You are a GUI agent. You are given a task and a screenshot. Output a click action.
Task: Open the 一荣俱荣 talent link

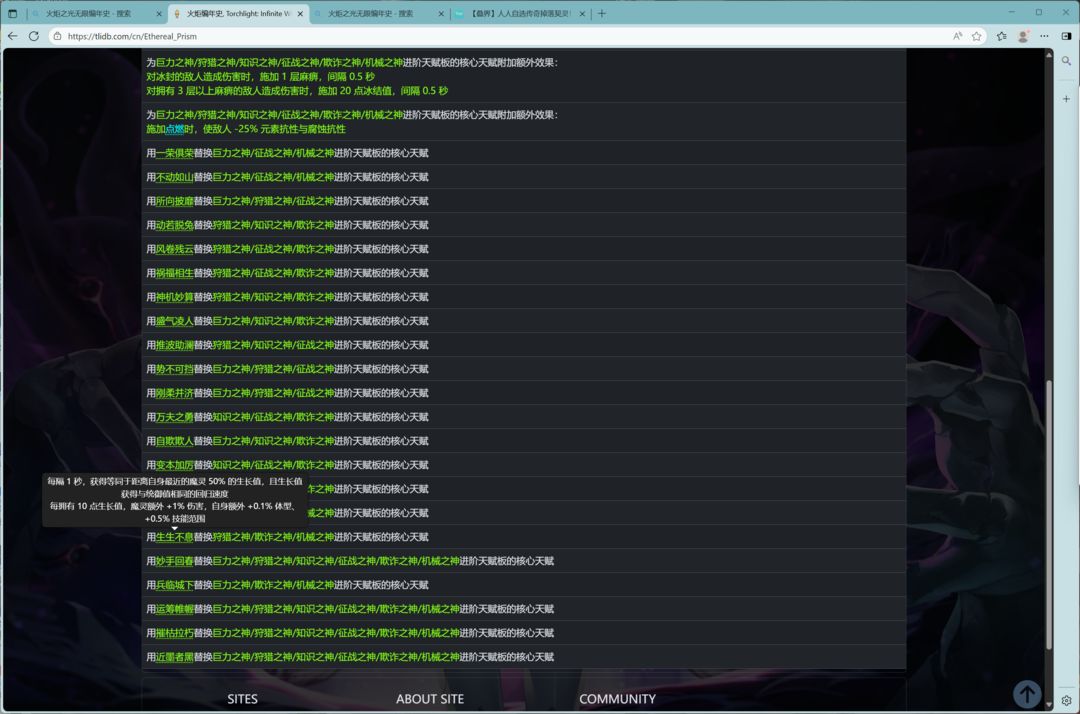174,153
